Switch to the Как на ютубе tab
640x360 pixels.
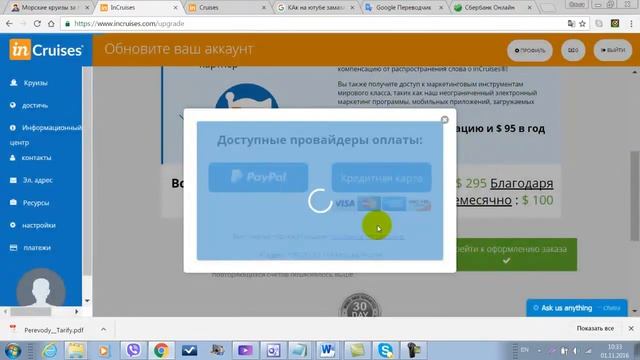tap(315, 8)
